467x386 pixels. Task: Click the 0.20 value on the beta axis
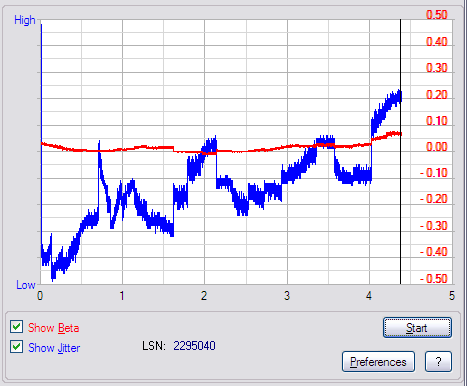pyautogui.click(x=437, y=95)
